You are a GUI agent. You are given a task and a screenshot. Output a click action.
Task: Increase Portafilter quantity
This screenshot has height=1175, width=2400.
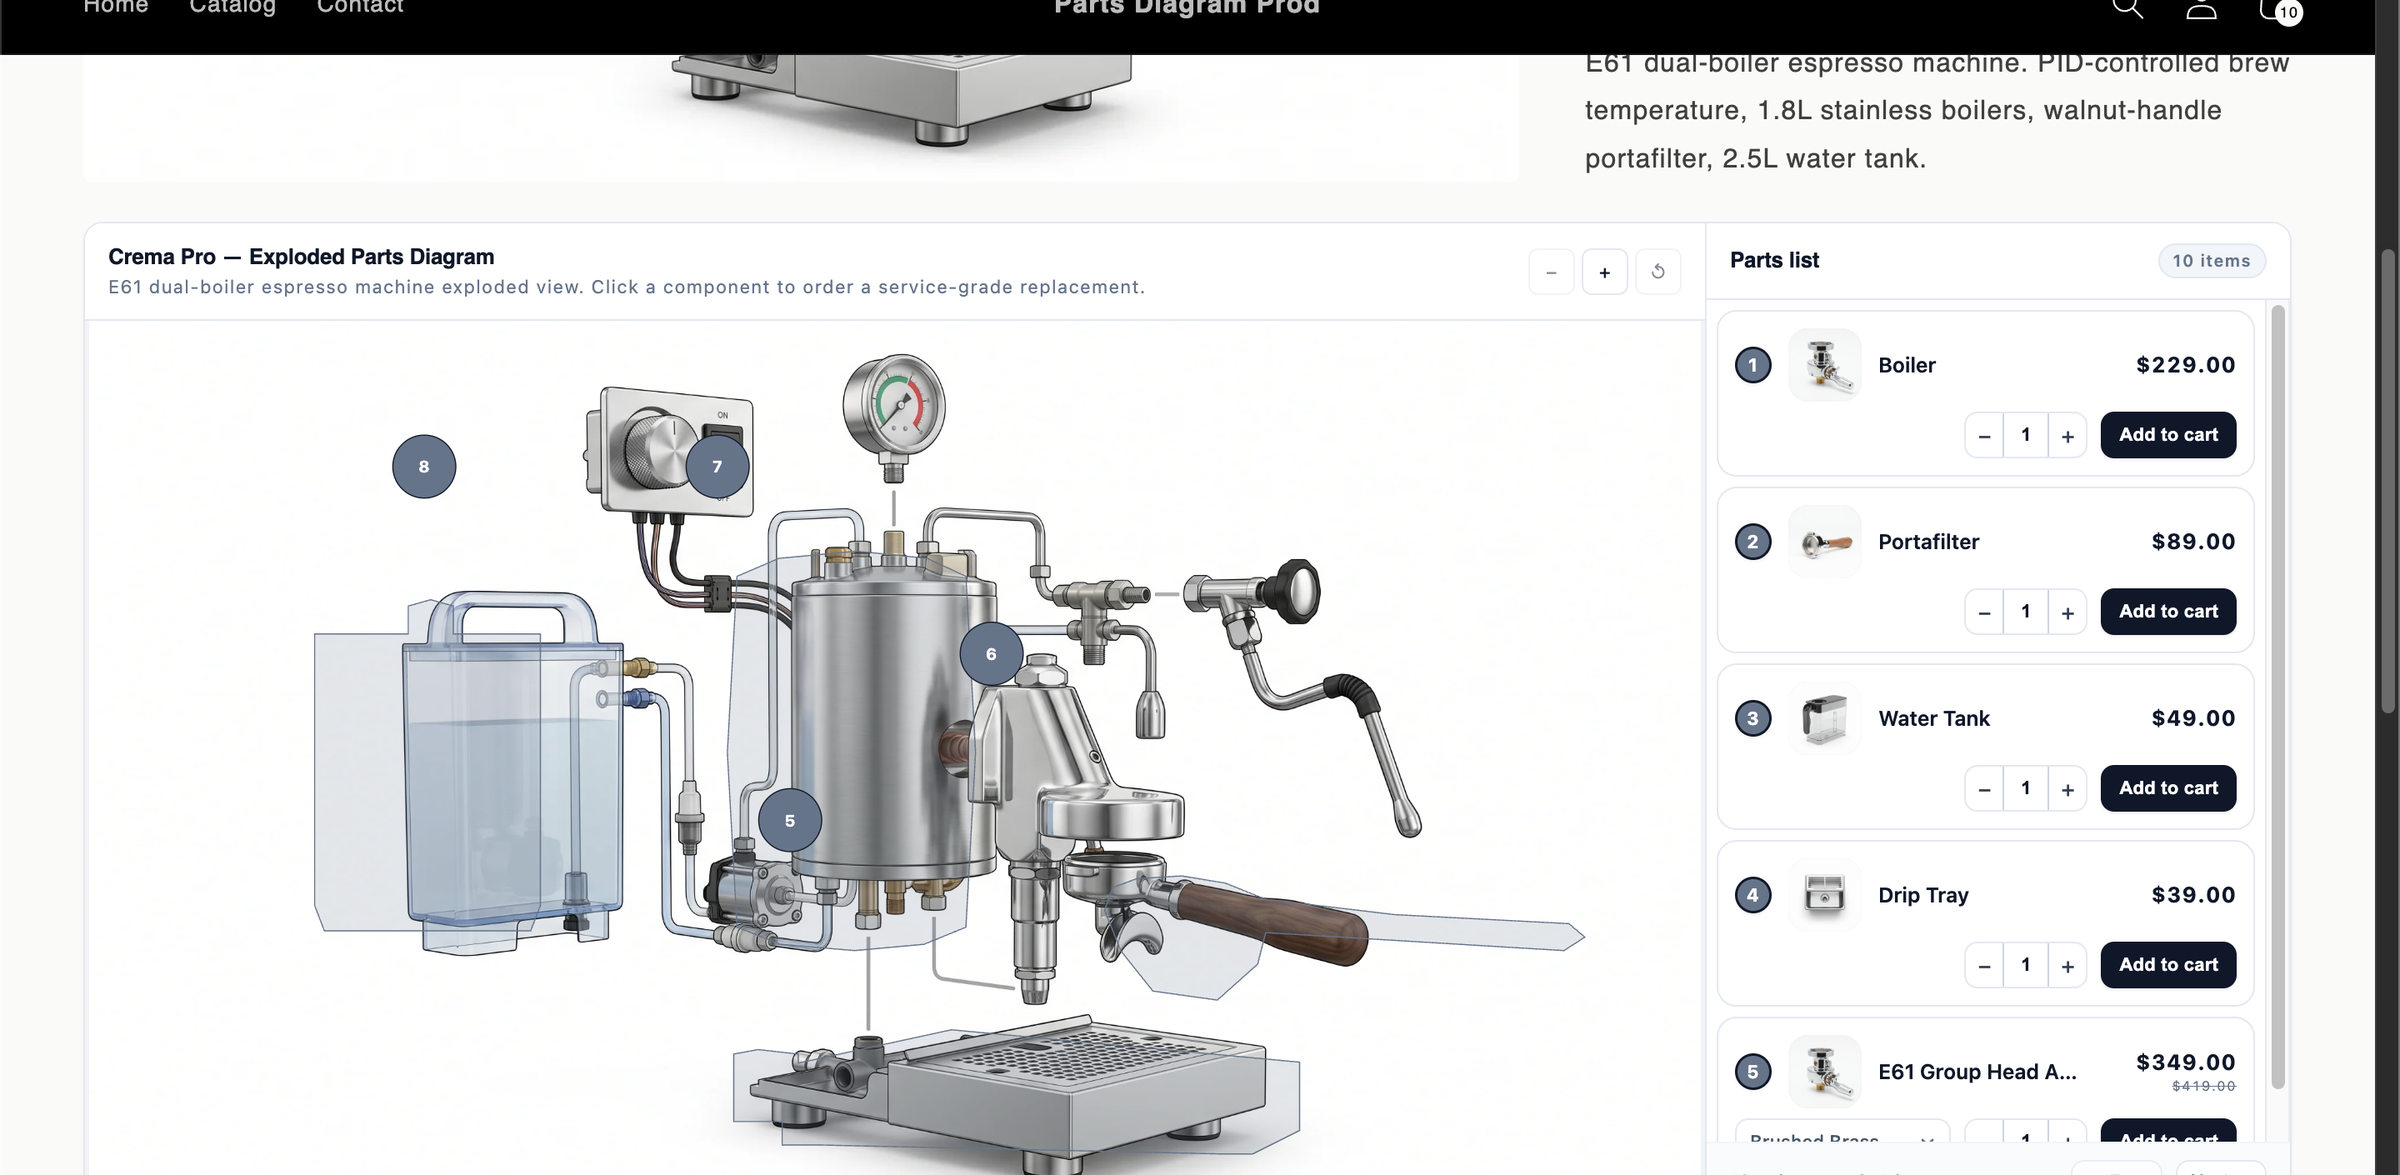[x=2067, y=612]
